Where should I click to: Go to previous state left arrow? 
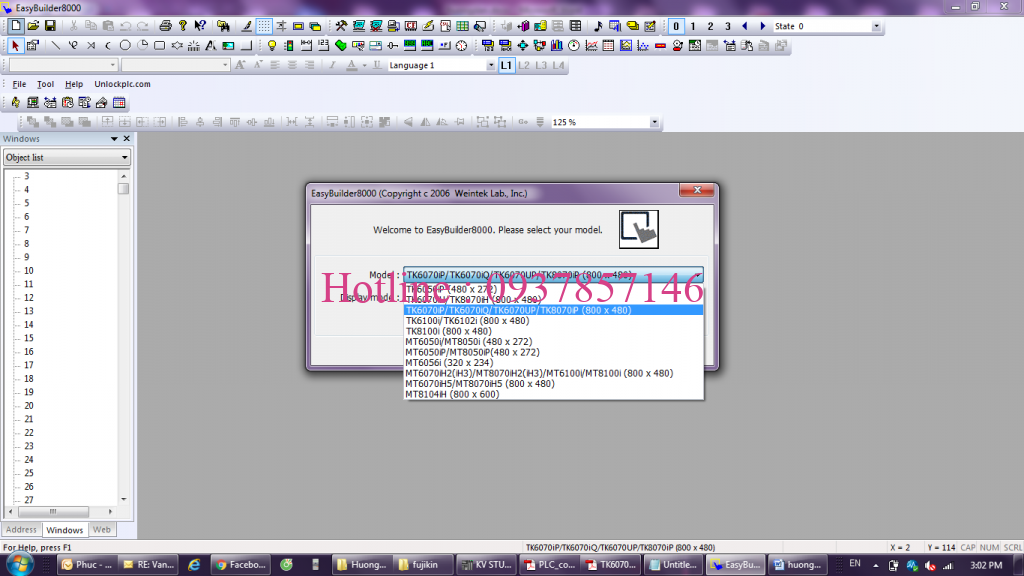[x=744, y=26]
